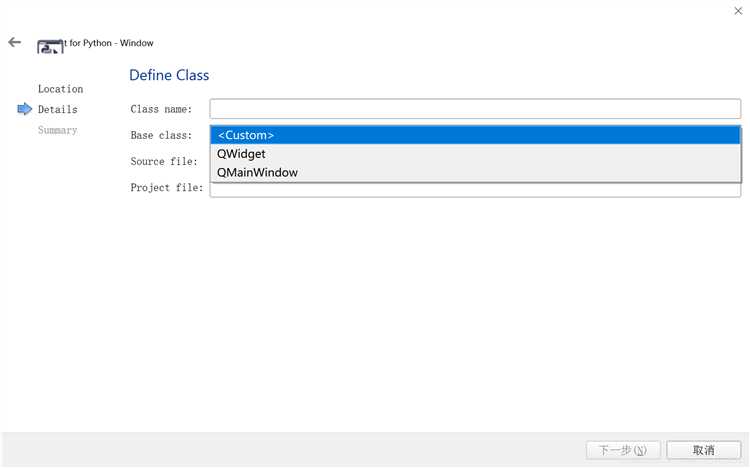Select <Custom> in the Base class list

tap(475, 135)
